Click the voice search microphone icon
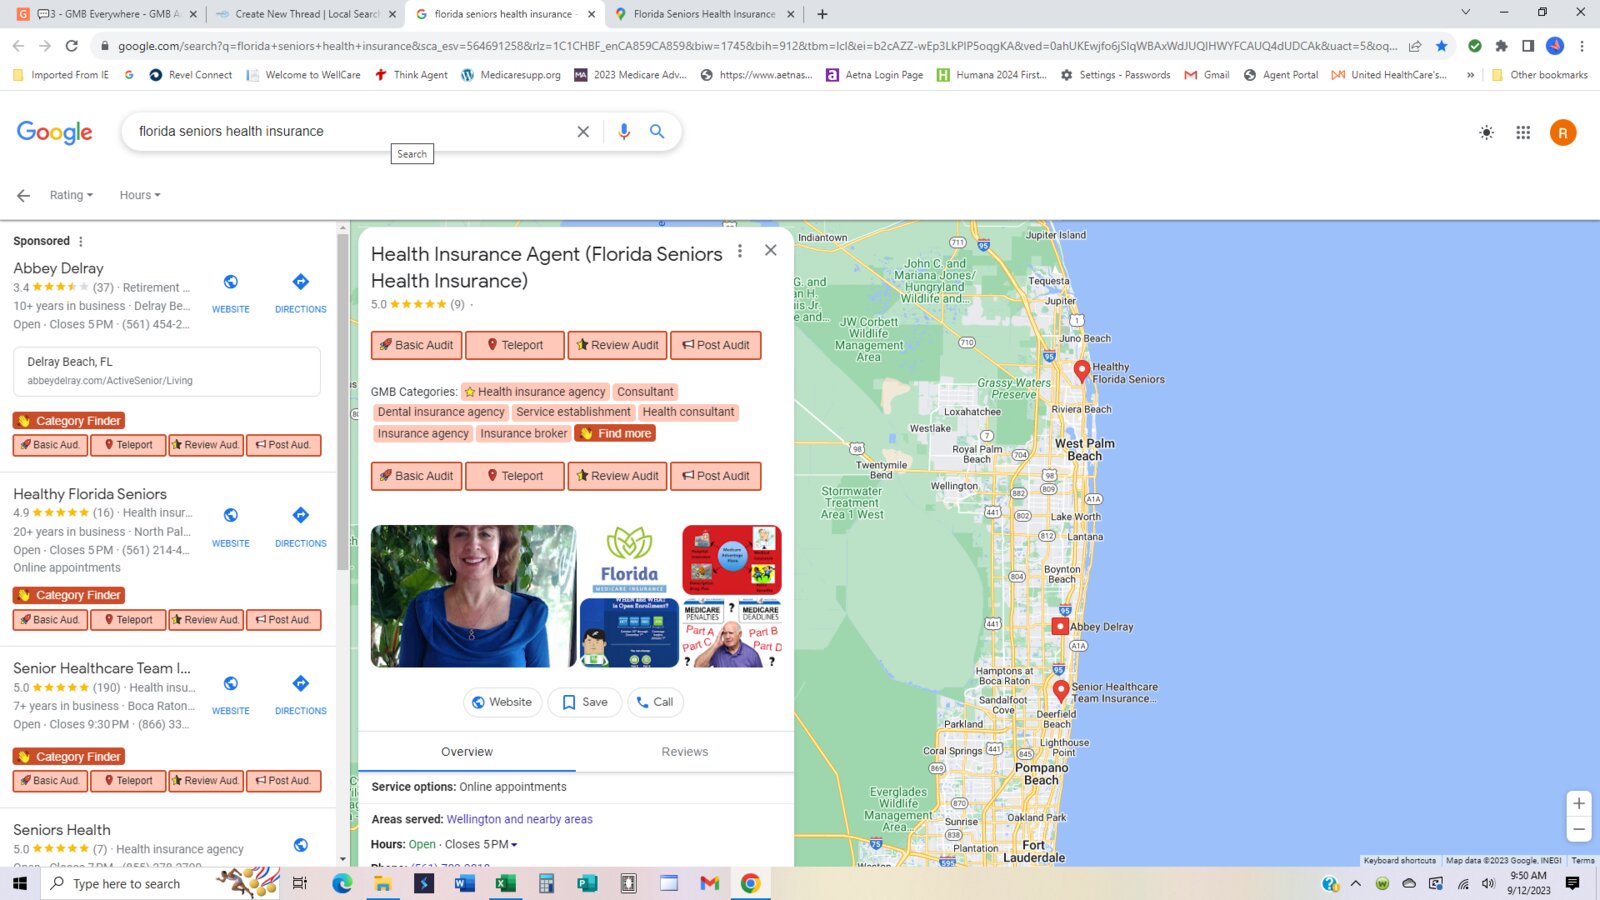The width and height of the screenshot is (1600, 900). (624, 131)
